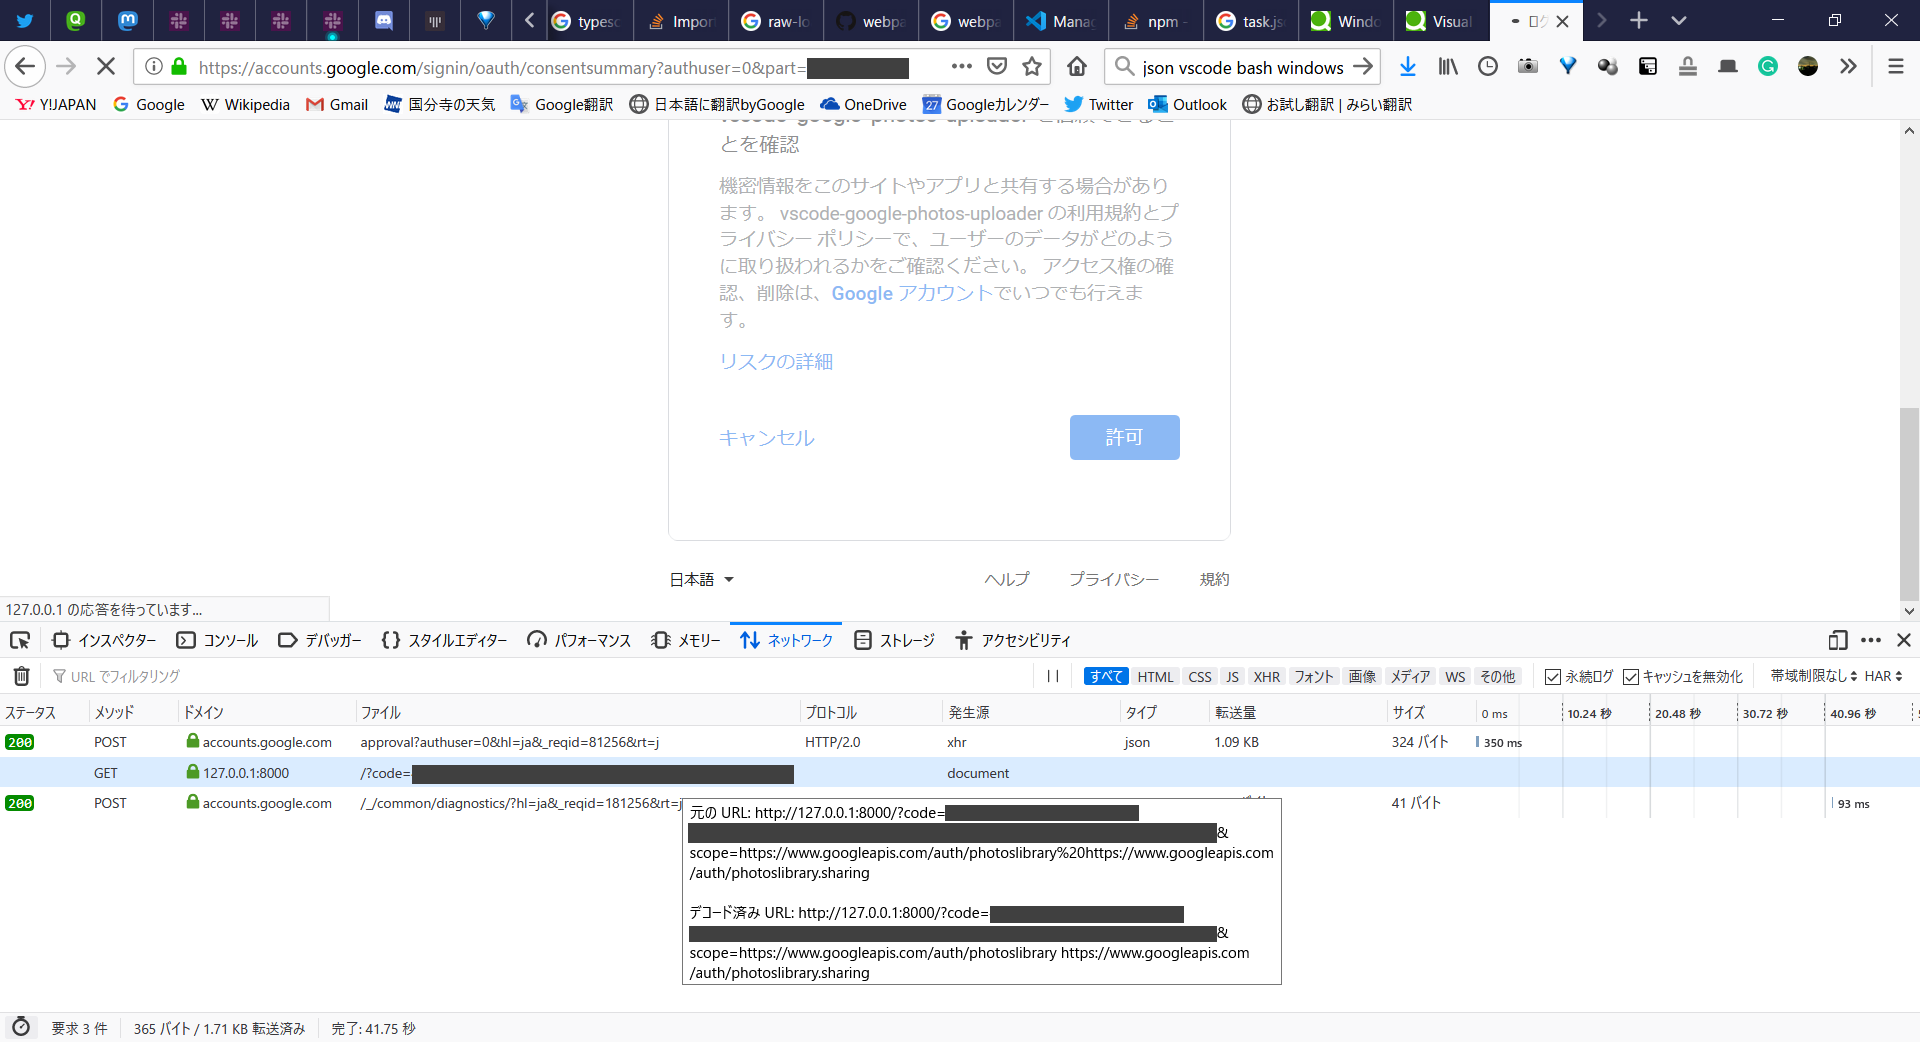Open the リスクの詳細 link
The width and height of the screenshot is (1920, 1042).
click(x=775, y=361)
